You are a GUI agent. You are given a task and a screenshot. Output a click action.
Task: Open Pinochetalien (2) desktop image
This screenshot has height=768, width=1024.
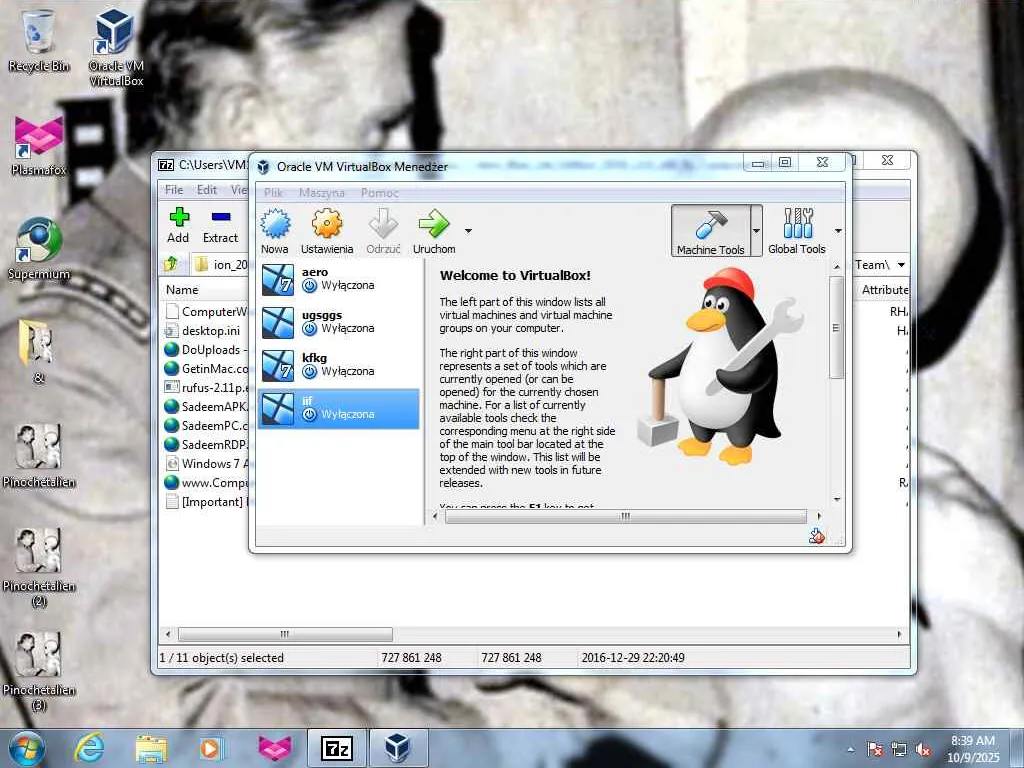pyautogui.click(x=39, y=567)
